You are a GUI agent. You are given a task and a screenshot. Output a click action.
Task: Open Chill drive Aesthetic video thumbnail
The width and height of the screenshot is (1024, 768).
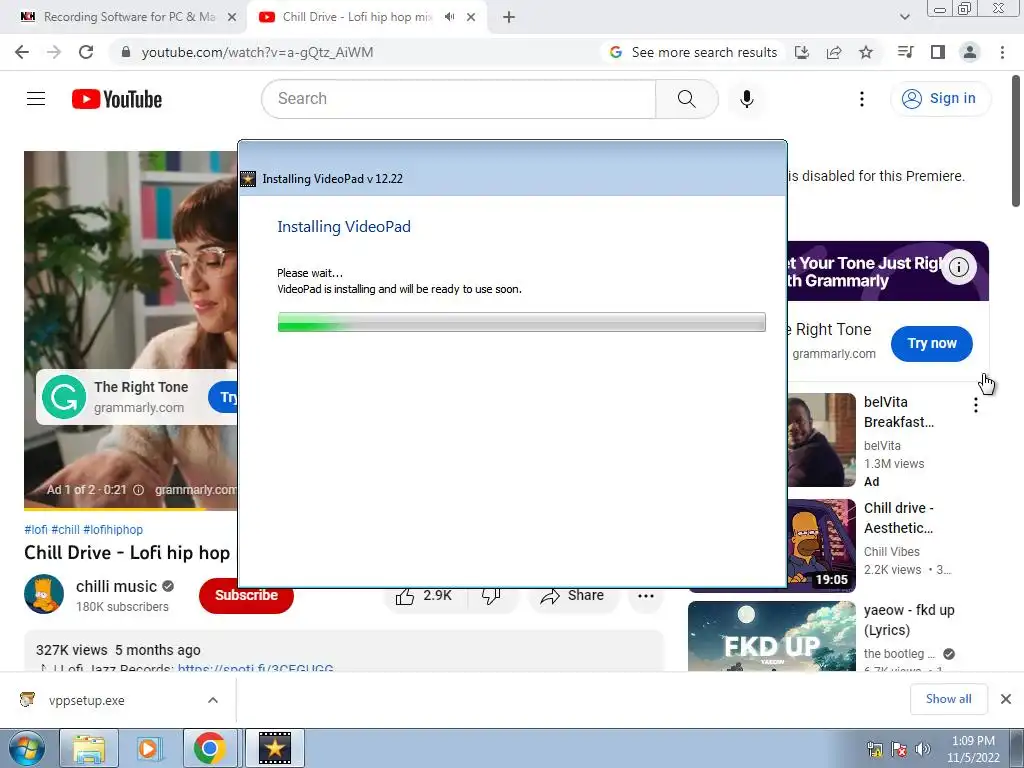click(822, 545)
